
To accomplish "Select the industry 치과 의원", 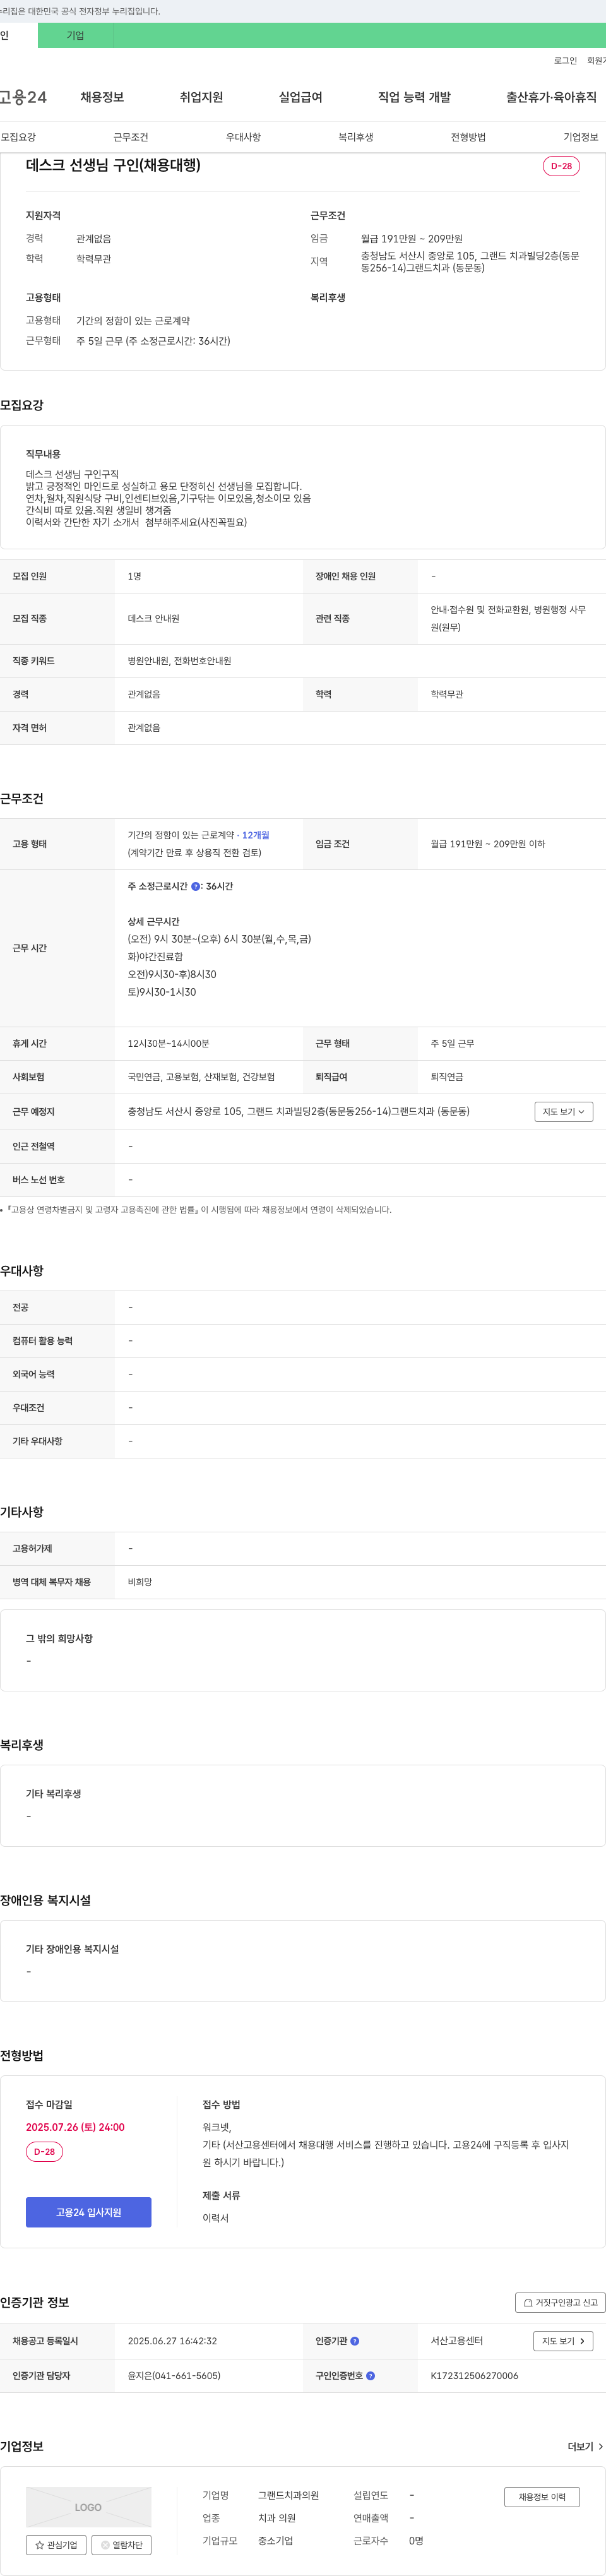I will (277, 2518).
